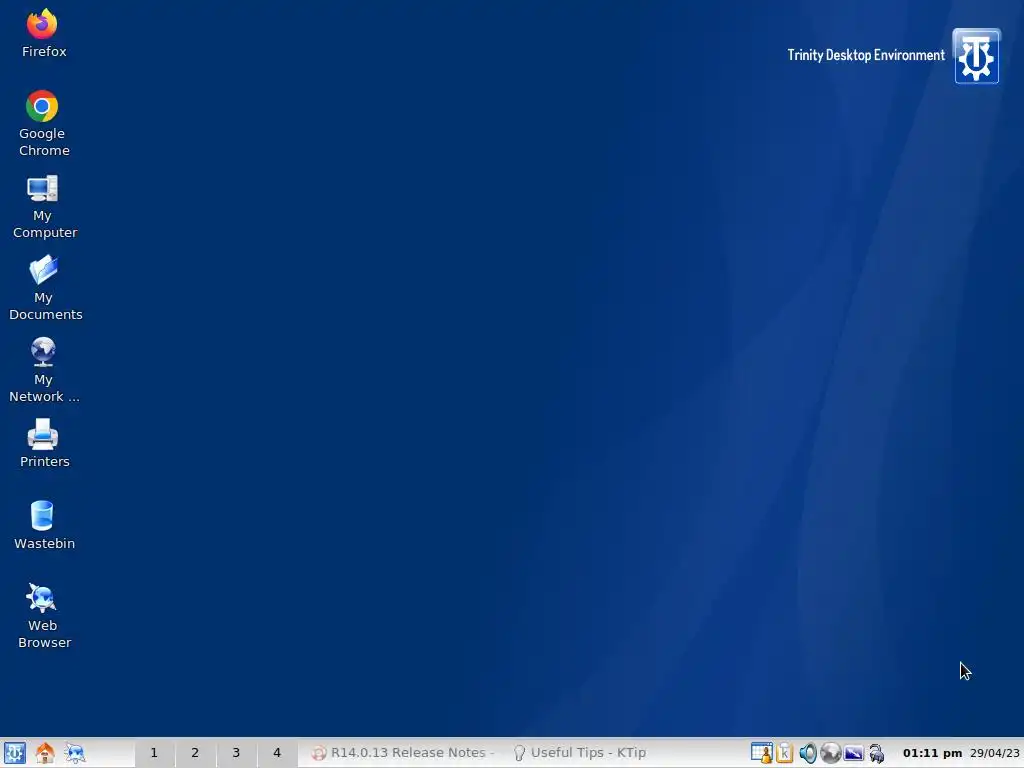This screenshot has width=1024, height=768.
Task: Click the padlock tray icon
Action: (876, 753)
